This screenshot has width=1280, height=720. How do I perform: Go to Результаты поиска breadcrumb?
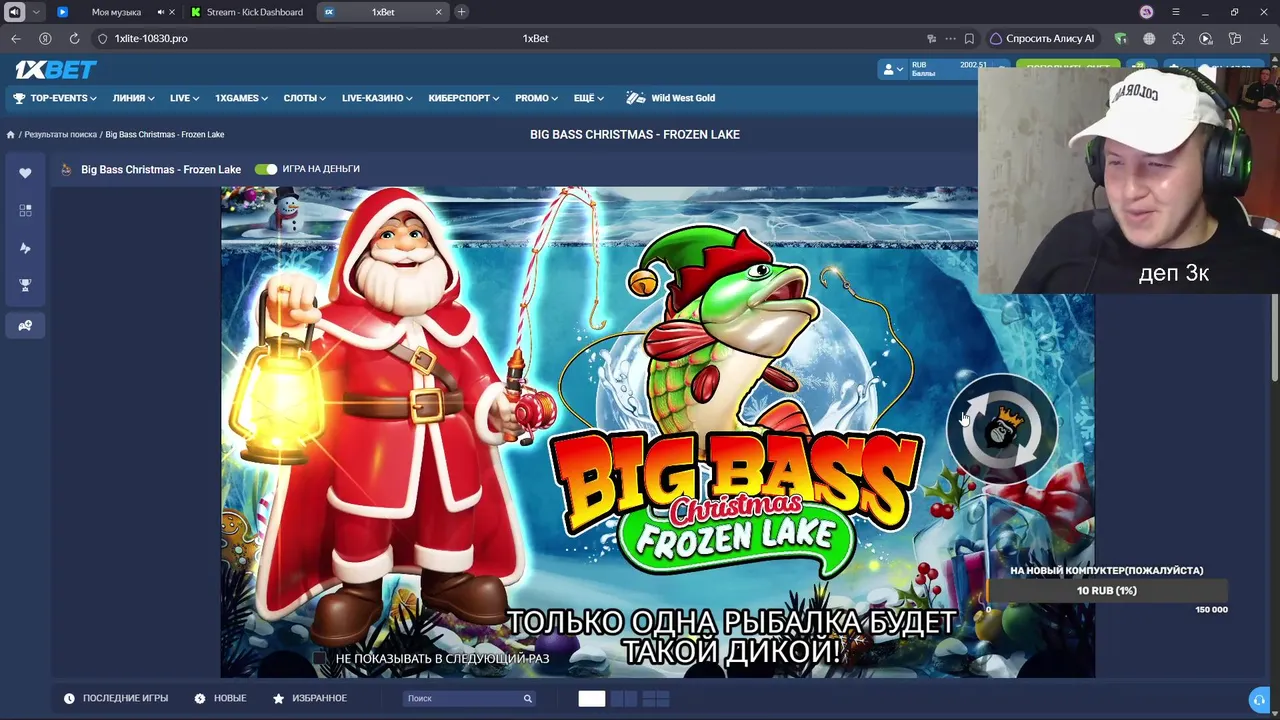pyautogui.click(x=61, y=135)
